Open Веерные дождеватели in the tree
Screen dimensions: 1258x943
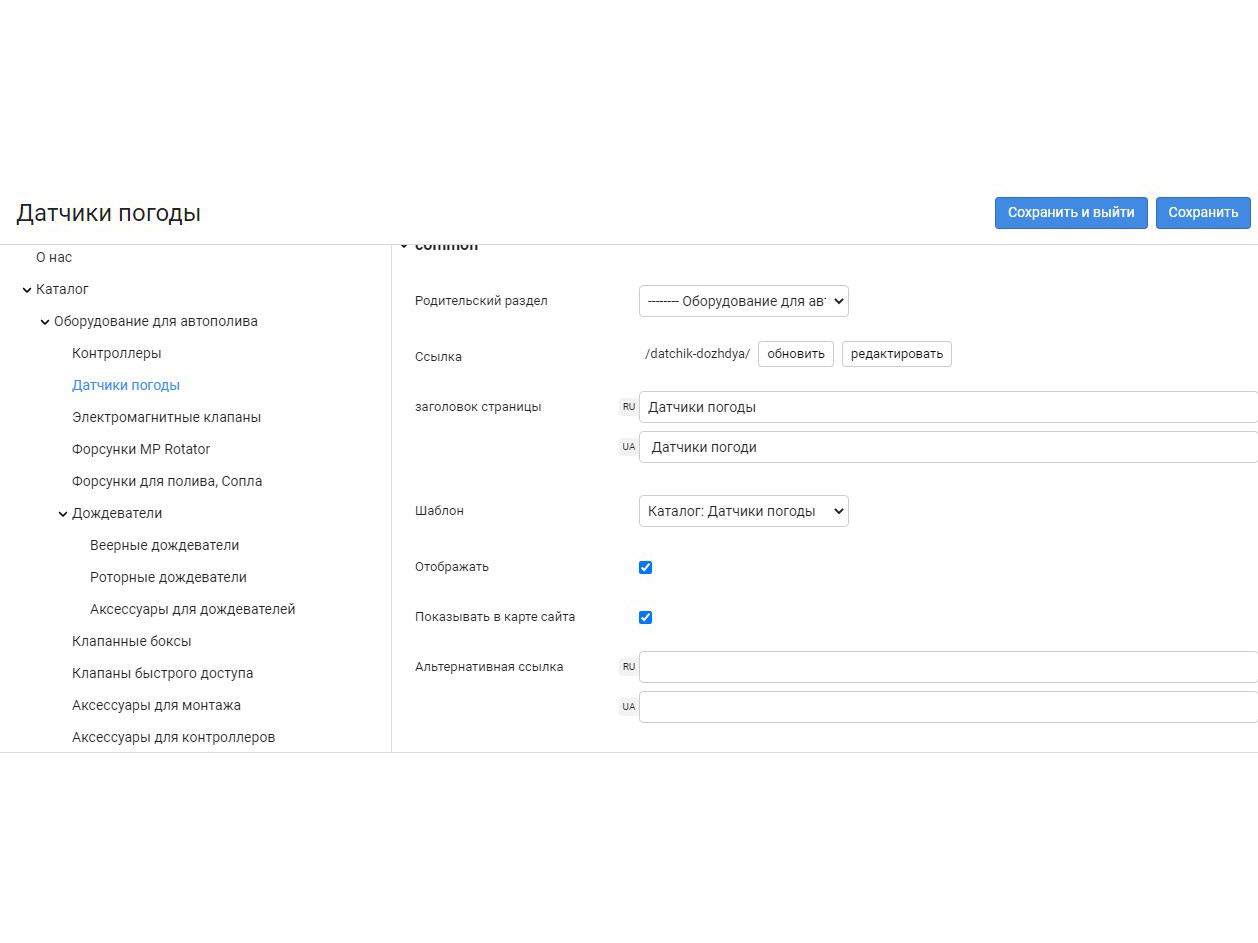pyautogui.click(x=164, y=545)
